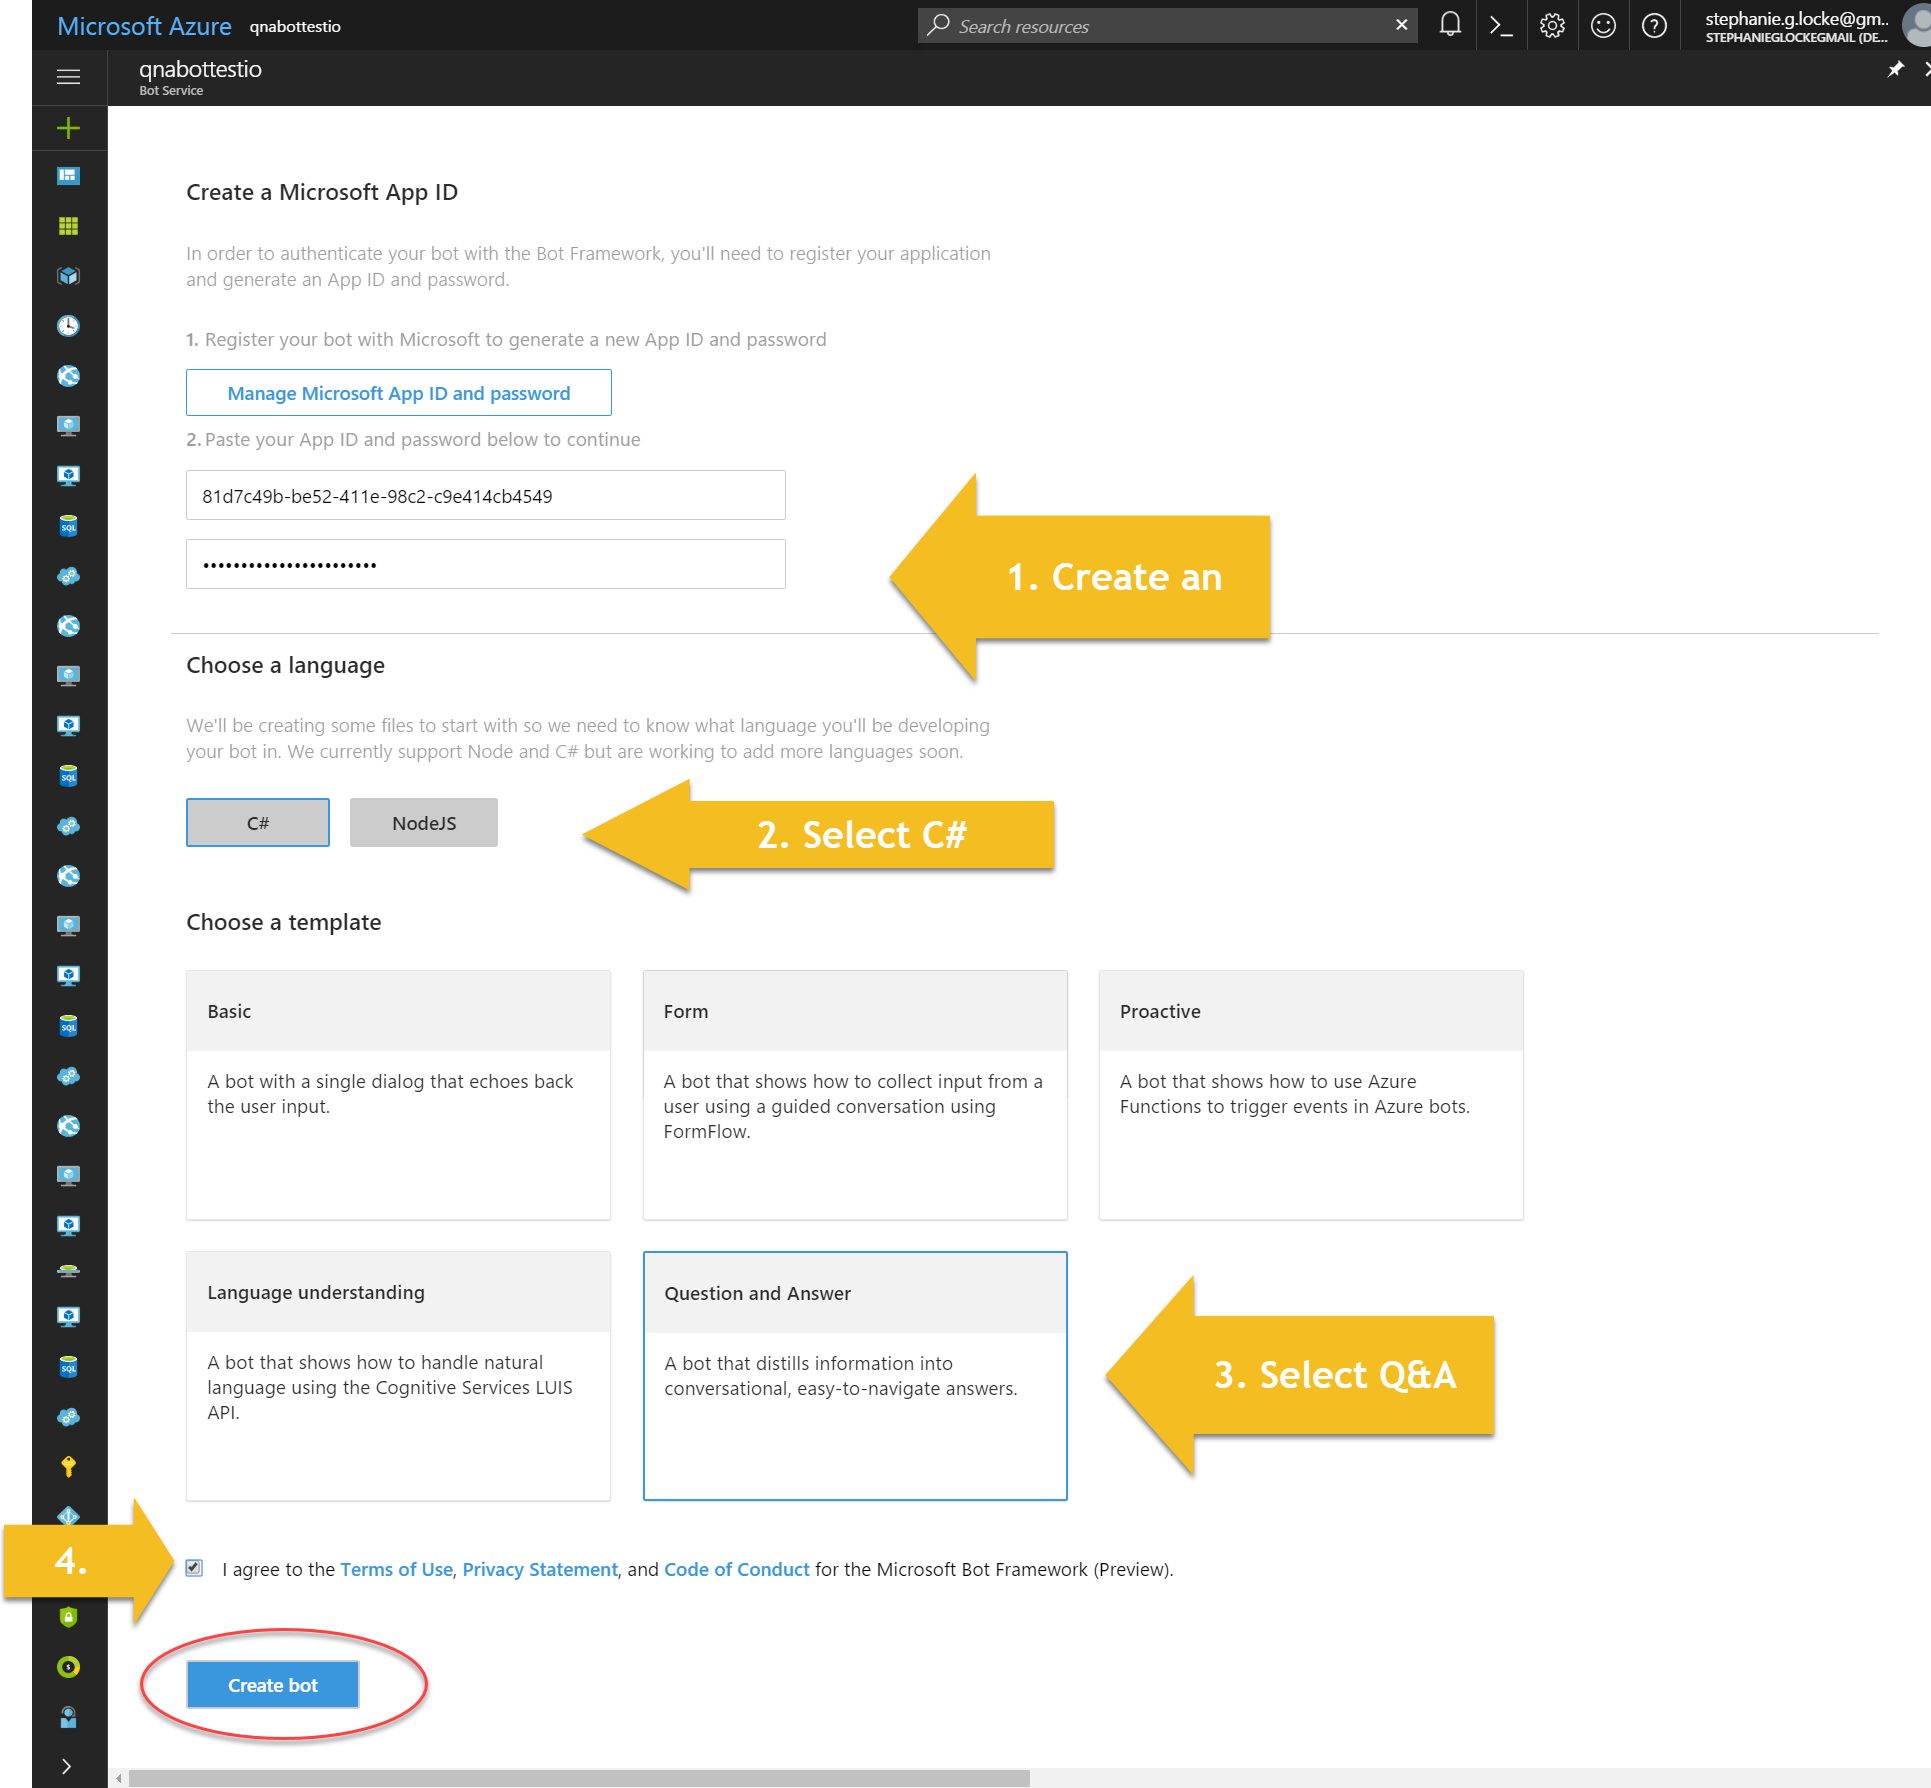
Task: Choose the Question and Answer template
Action: pyautogui.click(x=855, y=1375)
